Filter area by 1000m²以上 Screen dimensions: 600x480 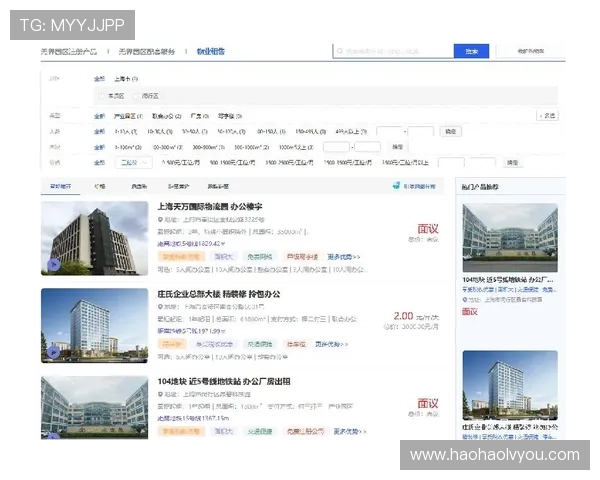tap(296, 147)
